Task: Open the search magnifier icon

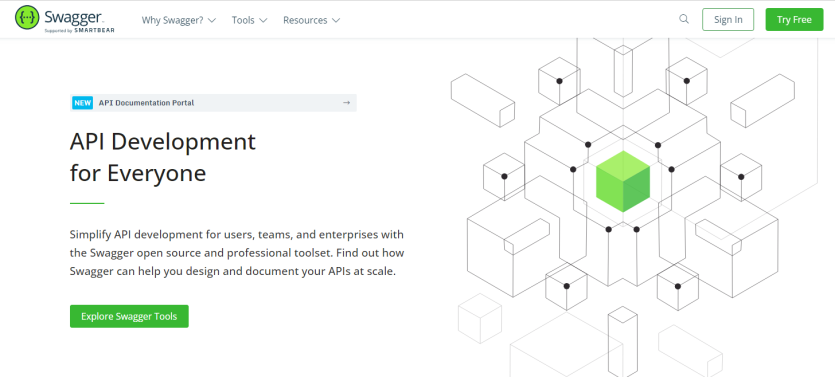Action: (x=684, y=19)
